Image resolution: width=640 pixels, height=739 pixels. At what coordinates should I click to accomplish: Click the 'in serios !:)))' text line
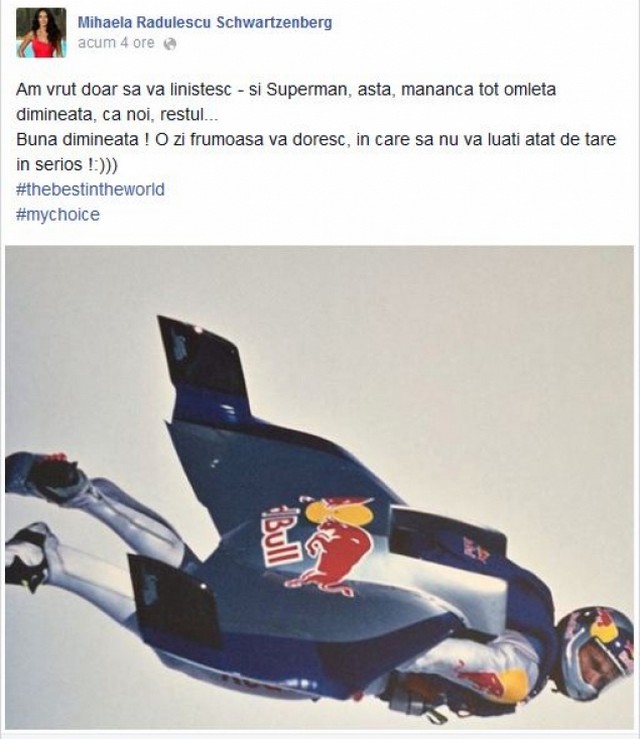66,164
